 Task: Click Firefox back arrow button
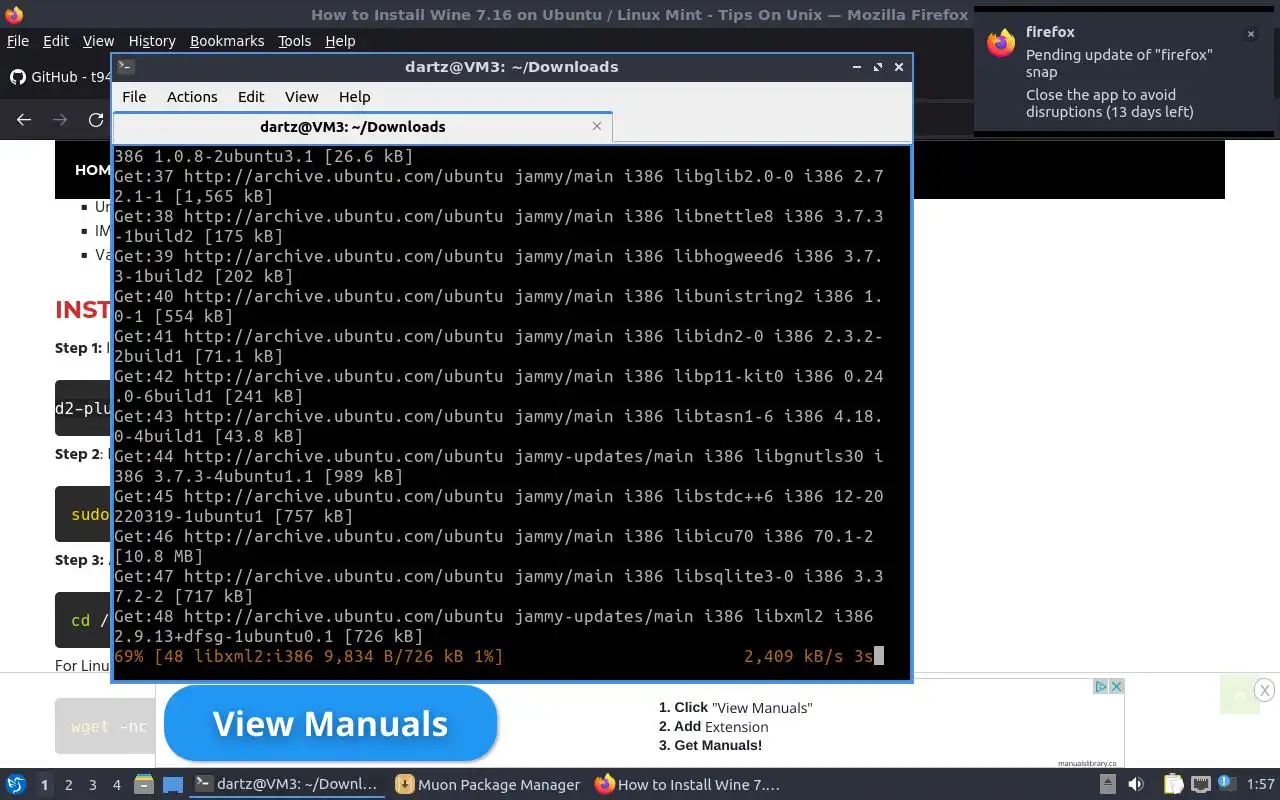pos(24,120)
